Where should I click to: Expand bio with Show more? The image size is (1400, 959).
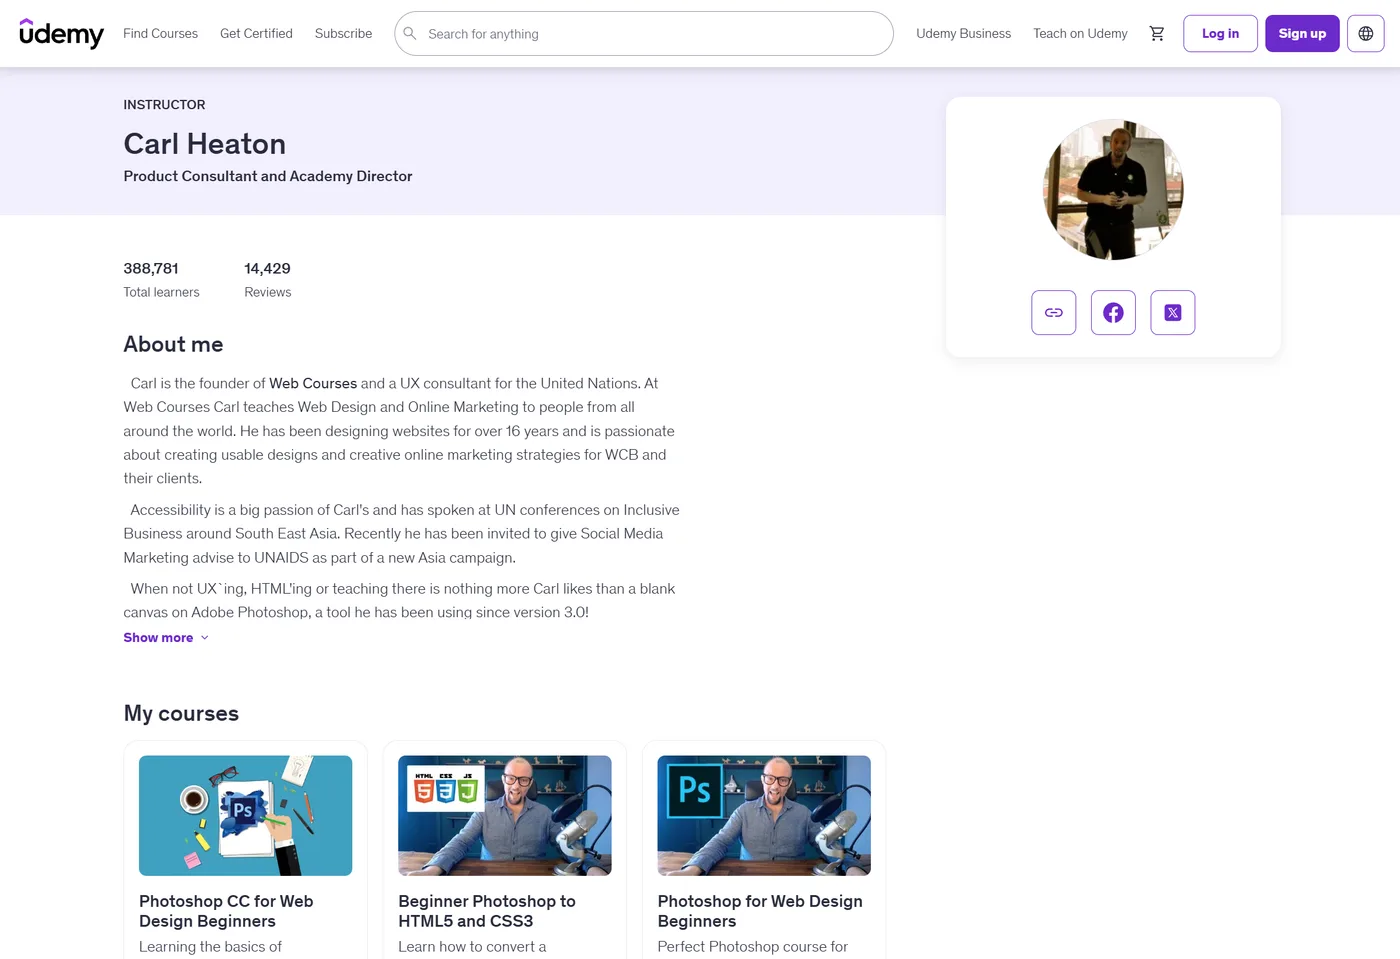pos(166,638)
